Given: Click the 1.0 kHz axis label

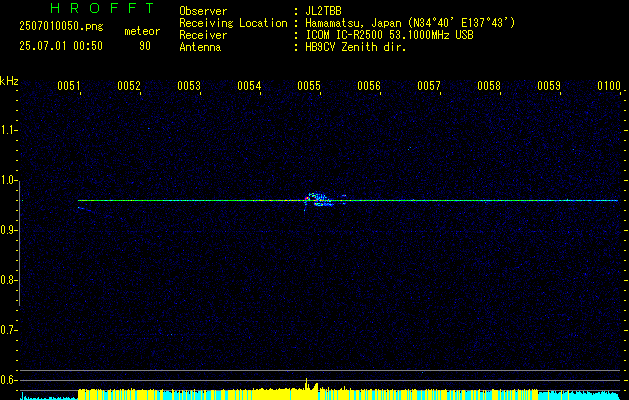Looking at the screenshot, I should (9, 181).
